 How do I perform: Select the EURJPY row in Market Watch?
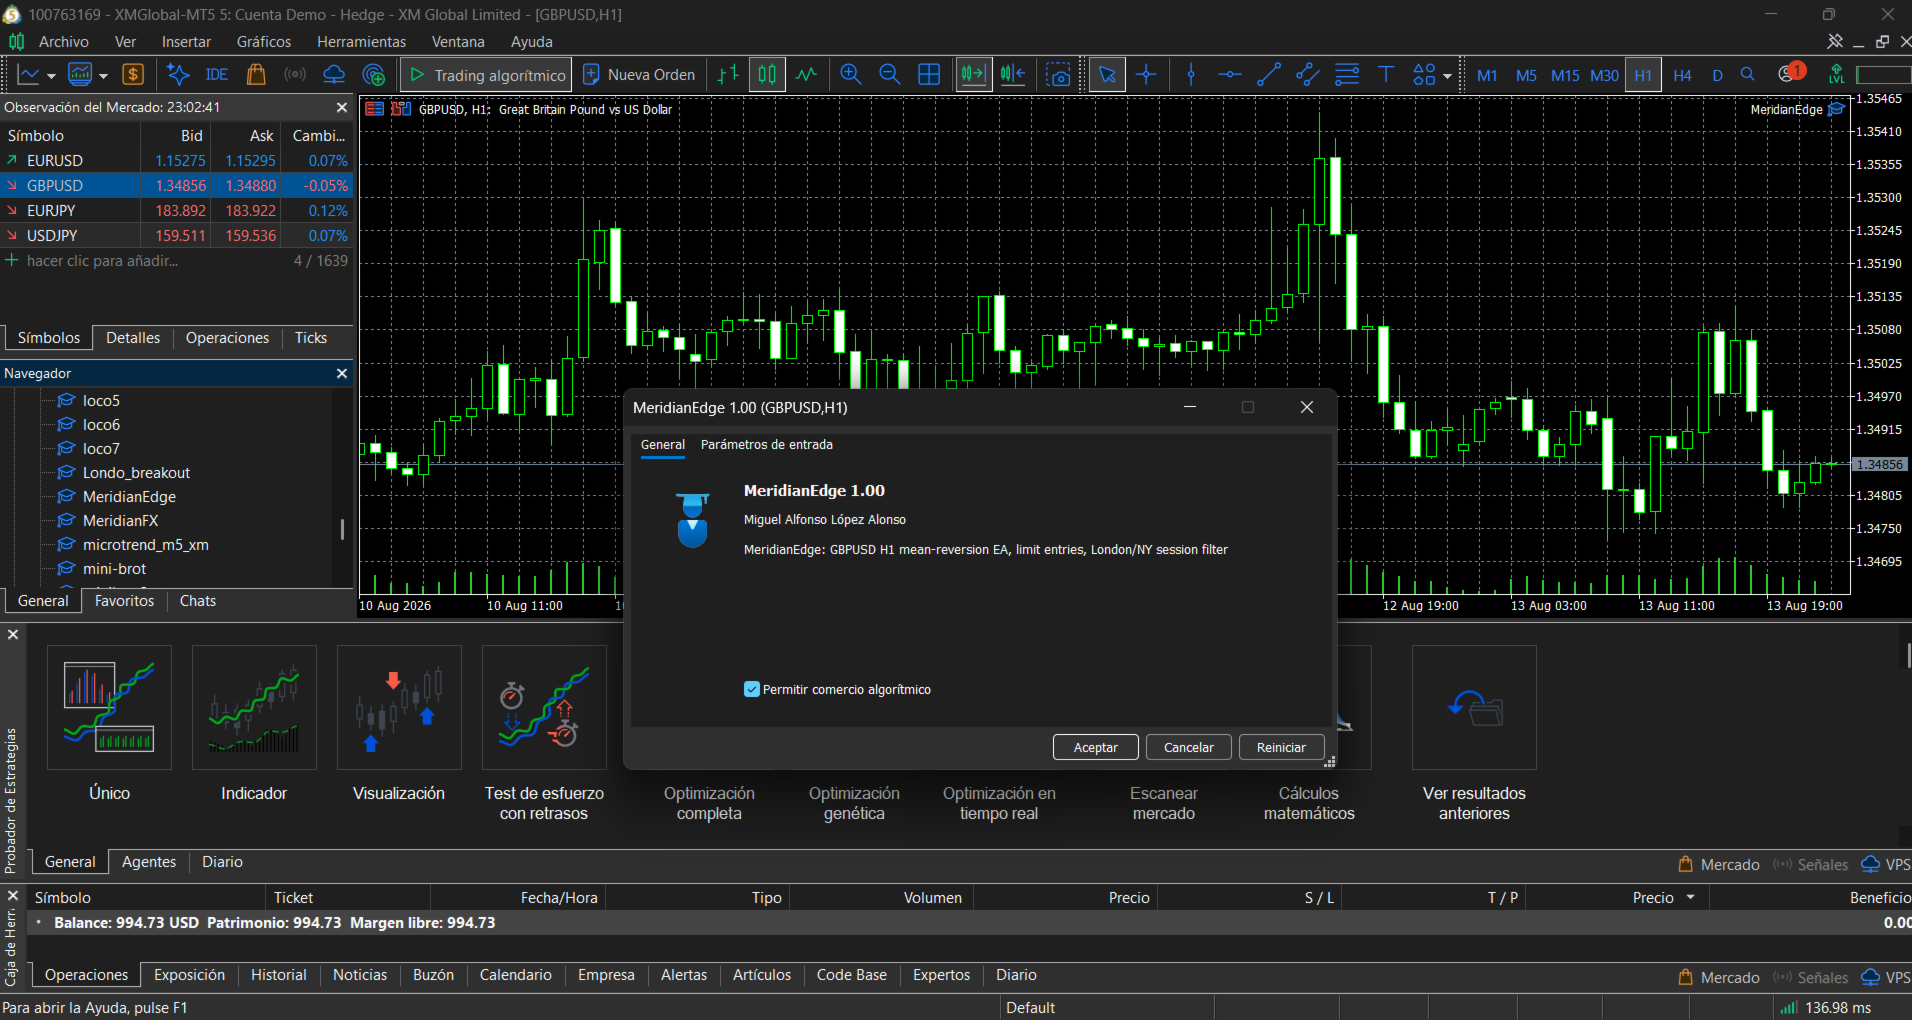point(177,210)
